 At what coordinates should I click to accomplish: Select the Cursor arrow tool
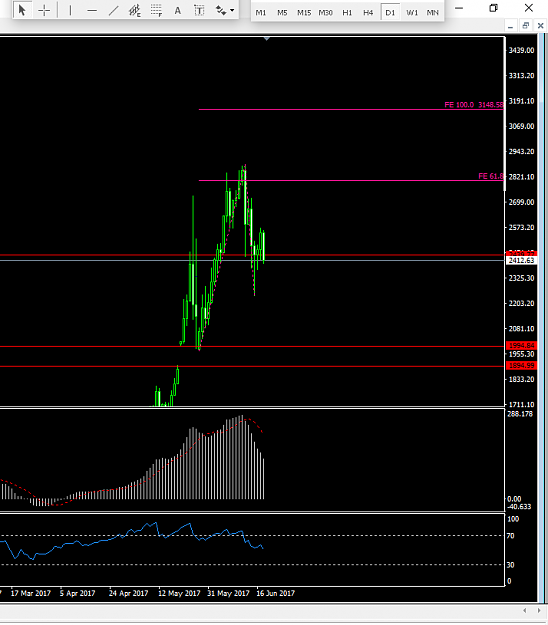tap(22, 10)
